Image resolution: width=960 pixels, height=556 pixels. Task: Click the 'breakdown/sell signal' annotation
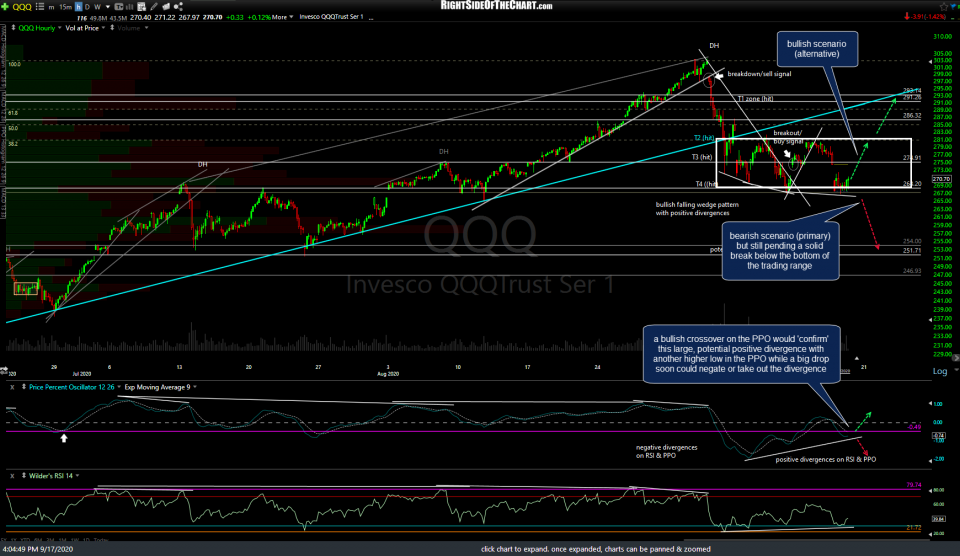click(759, 74)
